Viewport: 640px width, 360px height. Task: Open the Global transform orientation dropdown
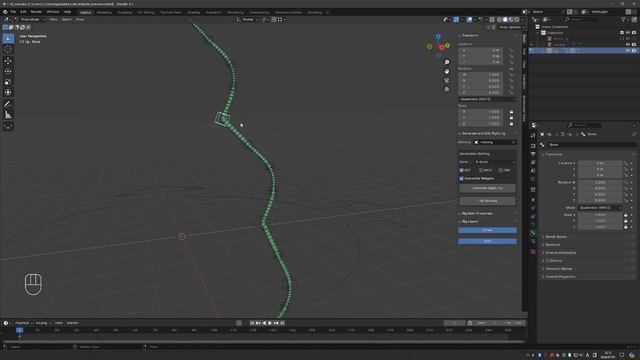tap(247, 19)
